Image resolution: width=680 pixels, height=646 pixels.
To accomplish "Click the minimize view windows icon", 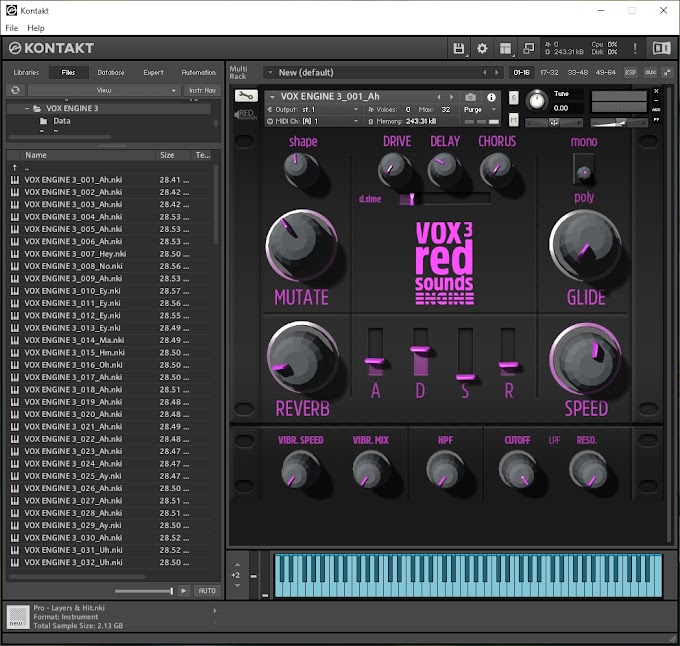I will pyautogui.click(x=529, y=49).
